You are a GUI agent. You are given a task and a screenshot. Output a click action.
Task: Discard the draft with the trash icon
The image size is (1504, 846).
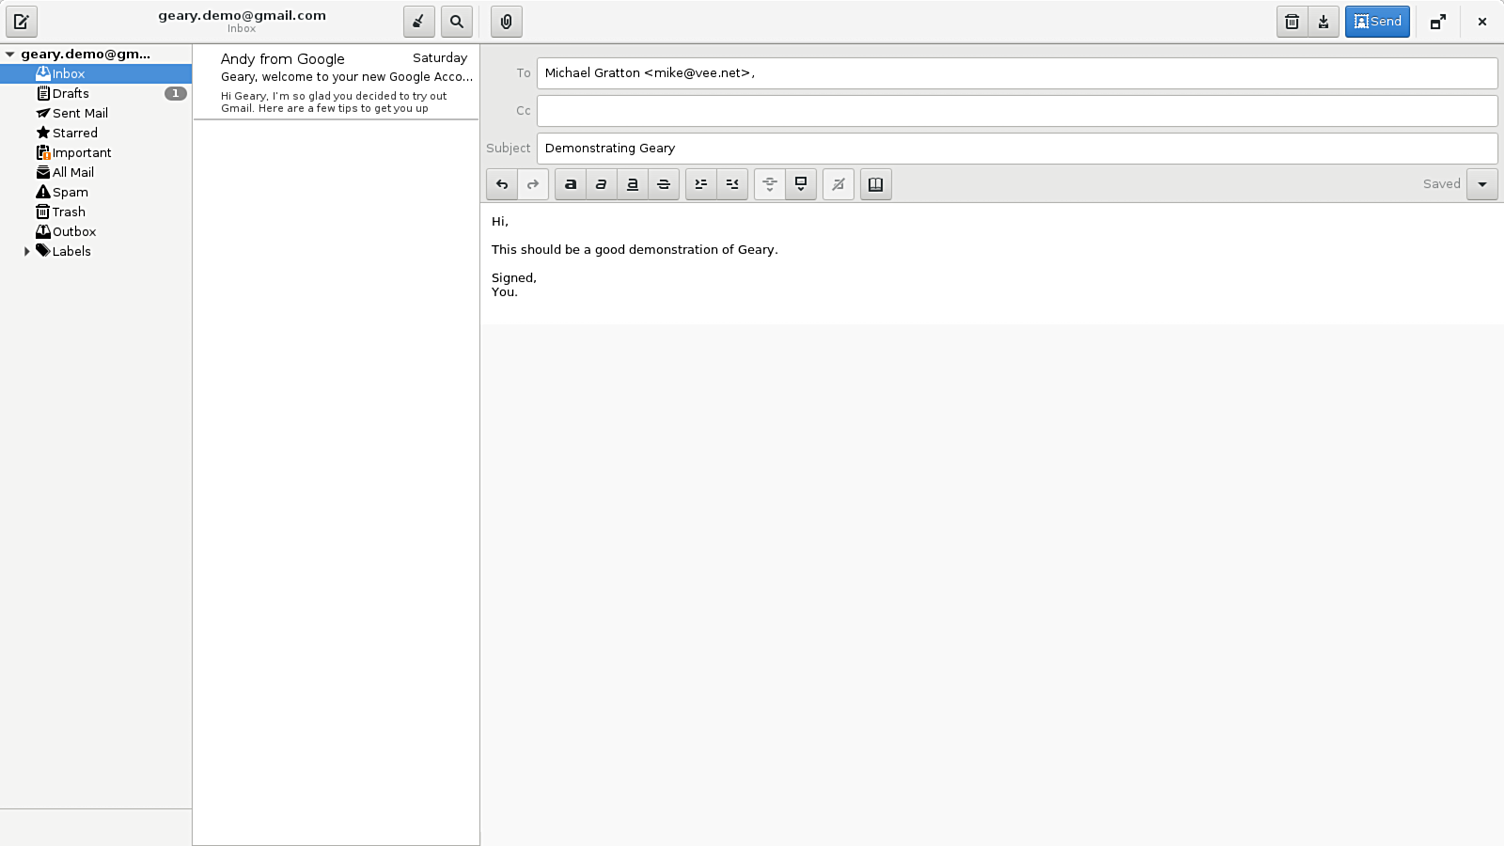[1291, 21]
